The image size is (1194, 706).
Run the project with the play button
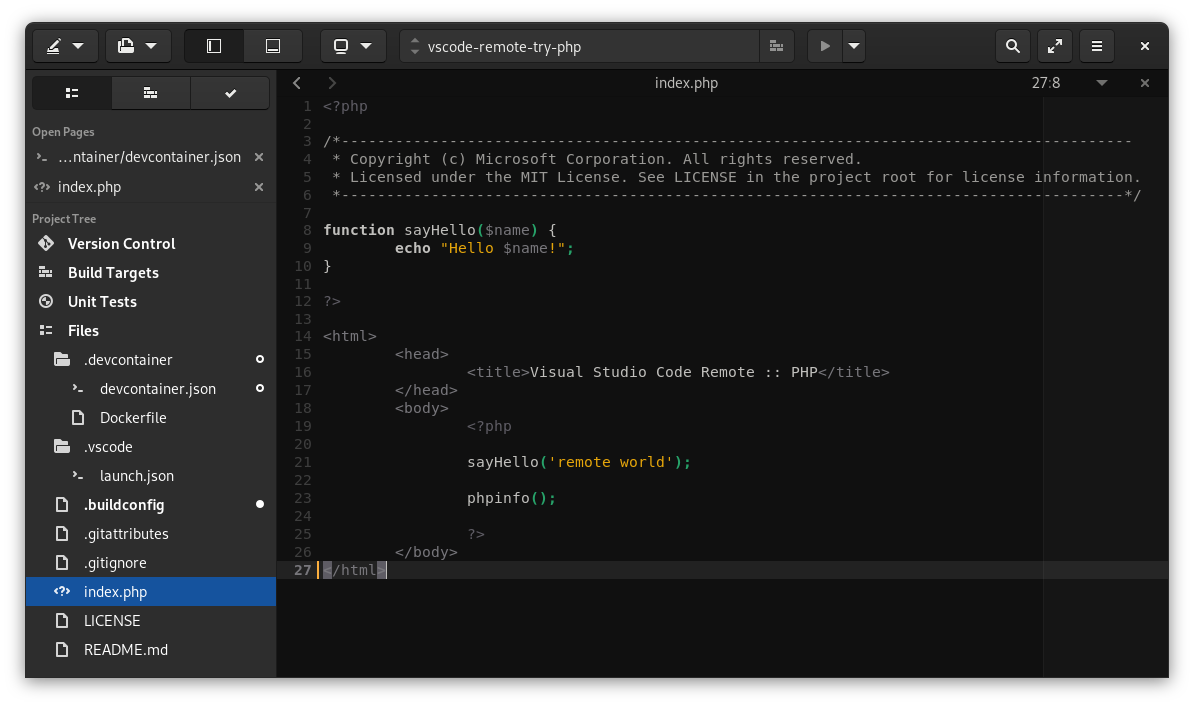(x=824, y=46)
